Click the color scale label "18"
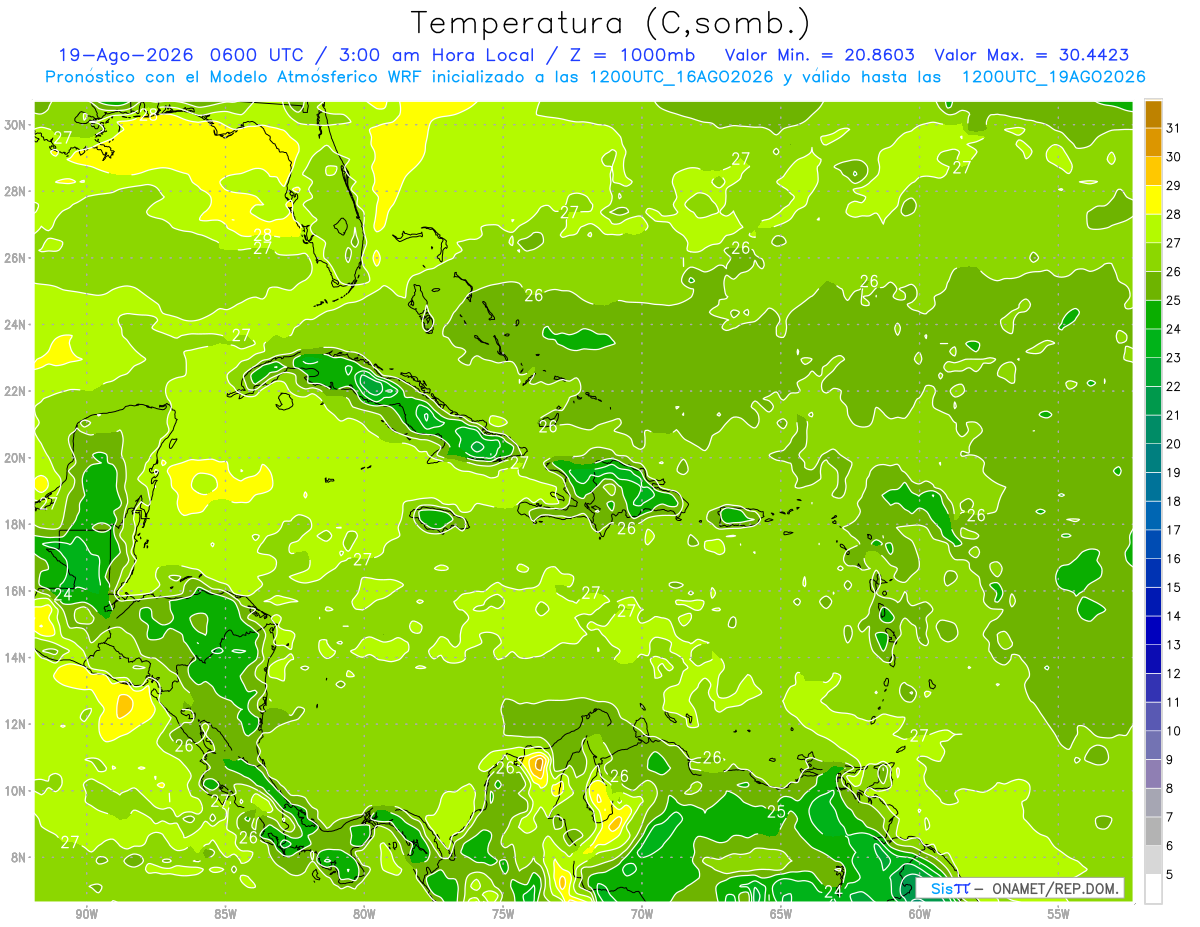The image size is (1200, 927). coord(1173,501)
